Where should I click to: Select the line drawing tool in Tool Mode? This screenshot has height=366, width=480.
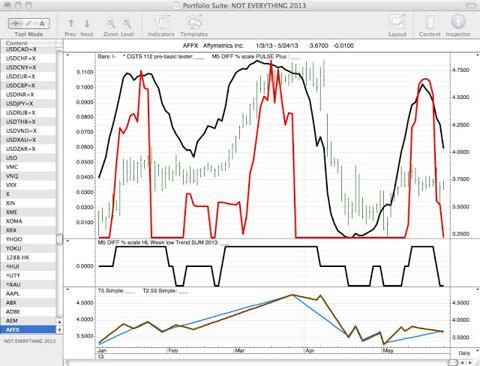[x=29, y=23]
